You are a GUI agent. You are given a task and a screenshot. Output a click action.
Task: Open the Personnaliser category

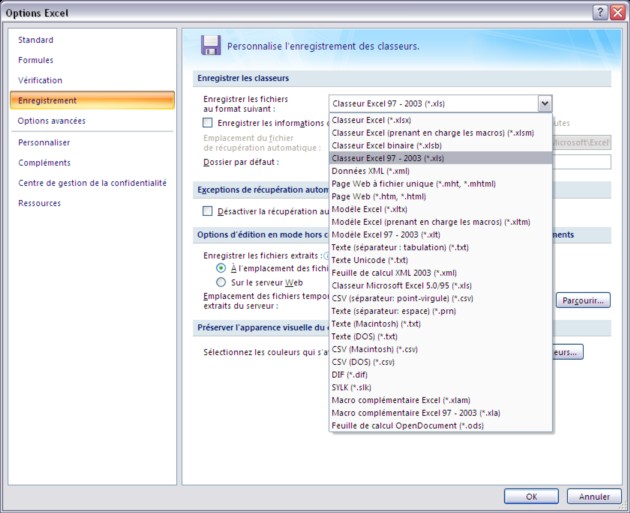click(x=44, y=142)
